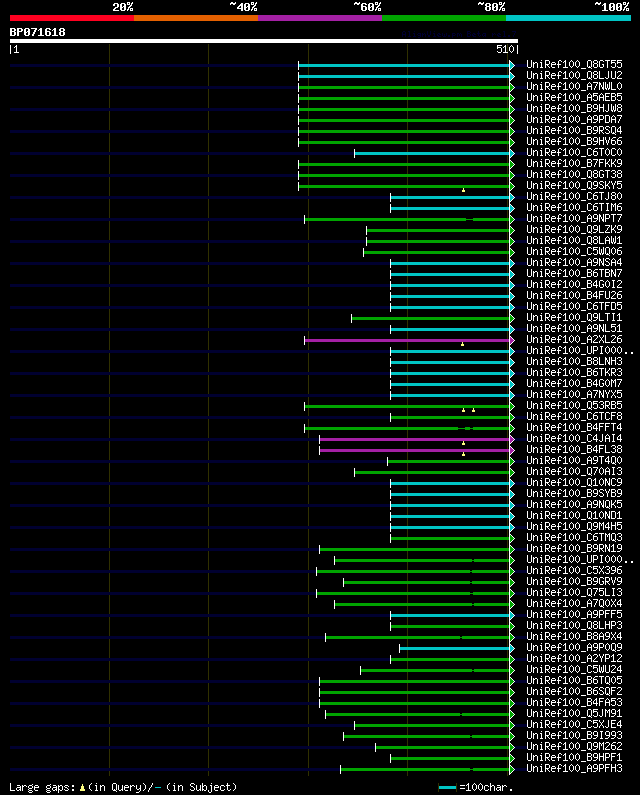Select the UniRef100_A9NPT7 label
640x795 pixels.
coord(574,219)
